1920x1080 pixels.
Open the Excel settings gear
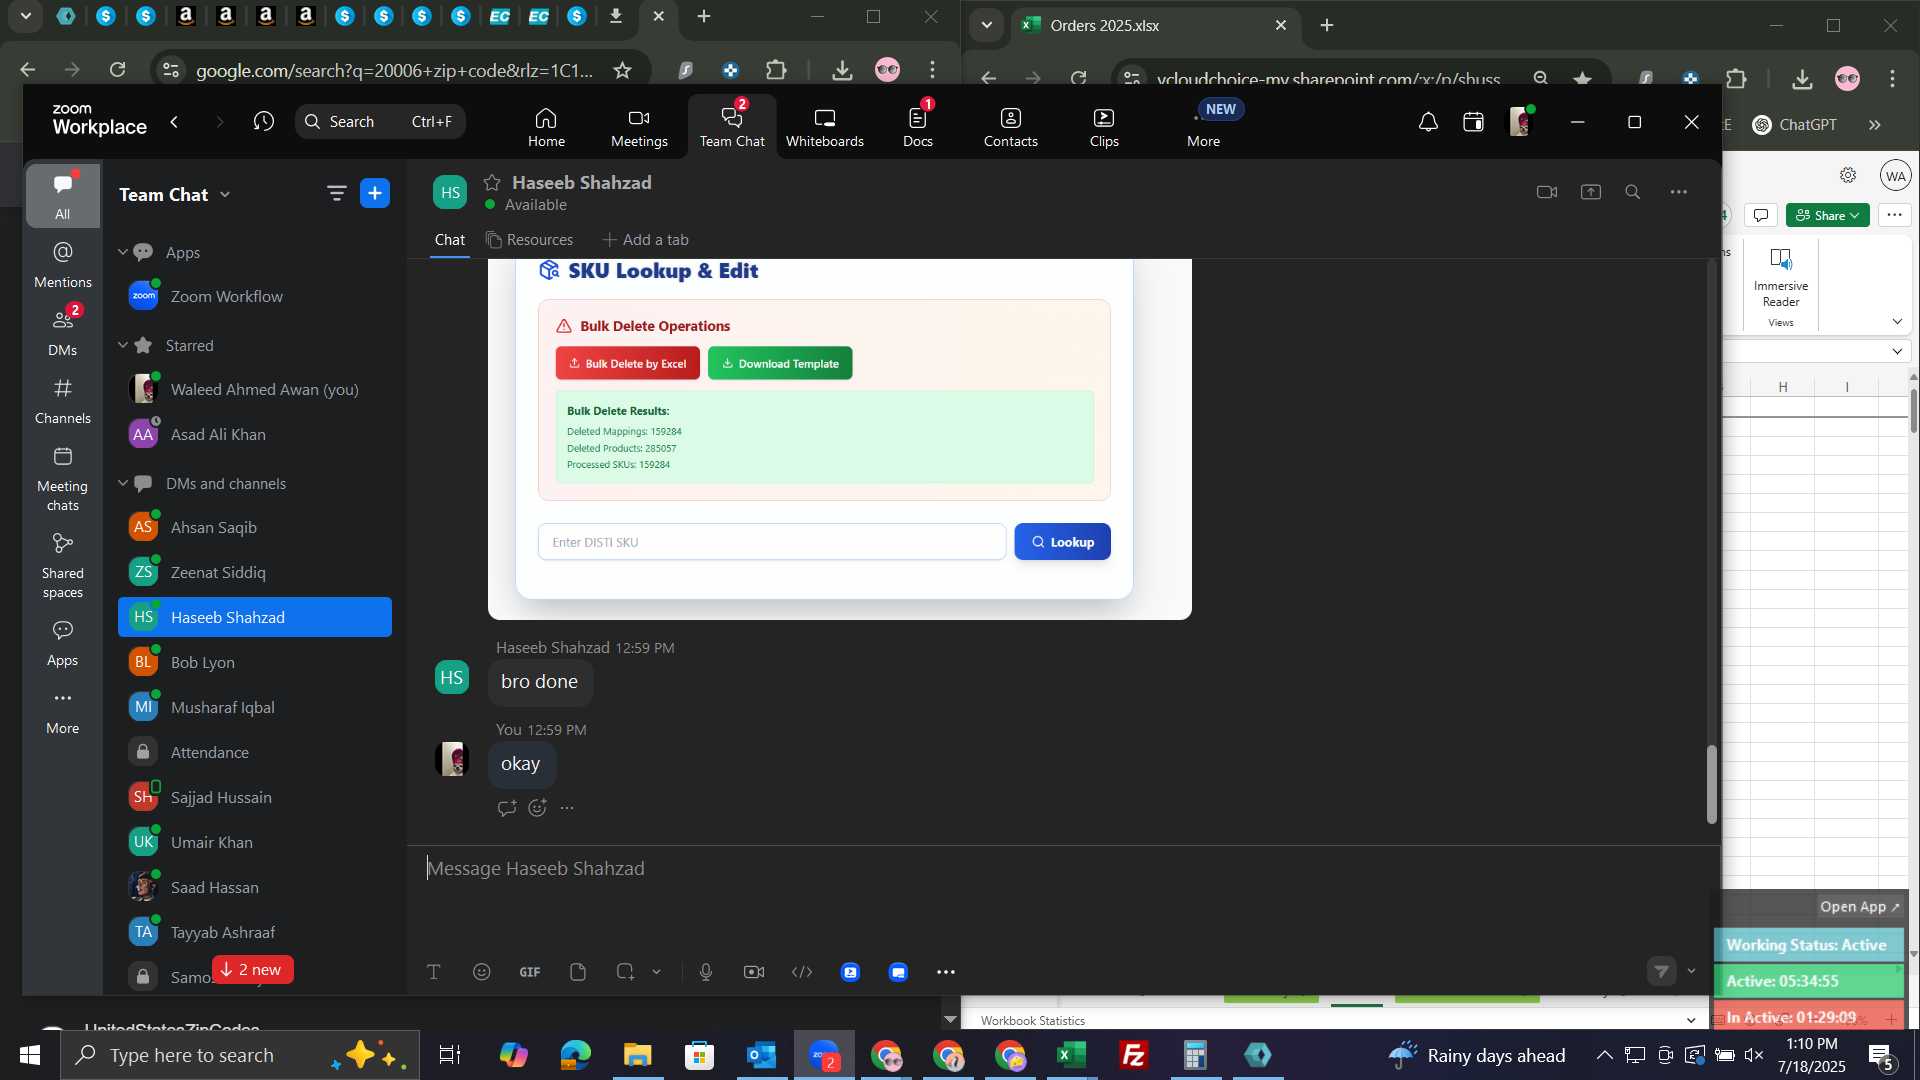click(1848, 175)
